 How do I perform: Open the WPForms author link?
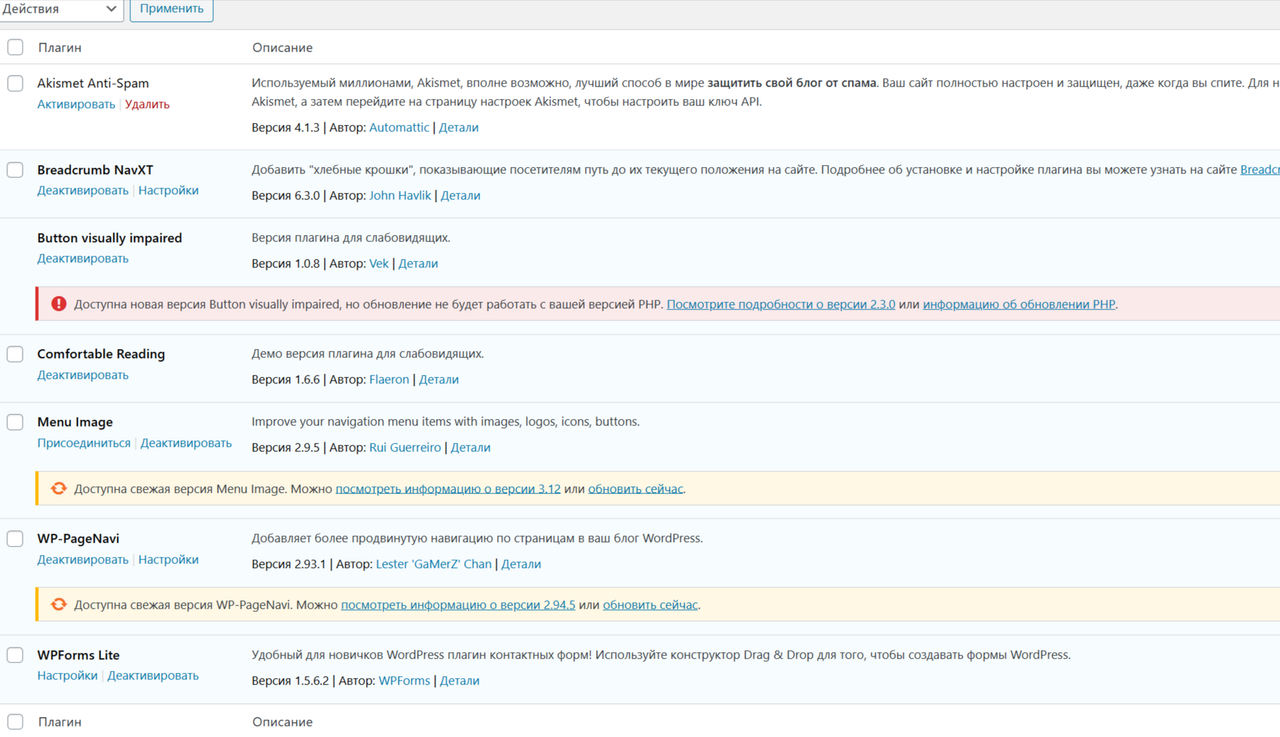point(404,680)
